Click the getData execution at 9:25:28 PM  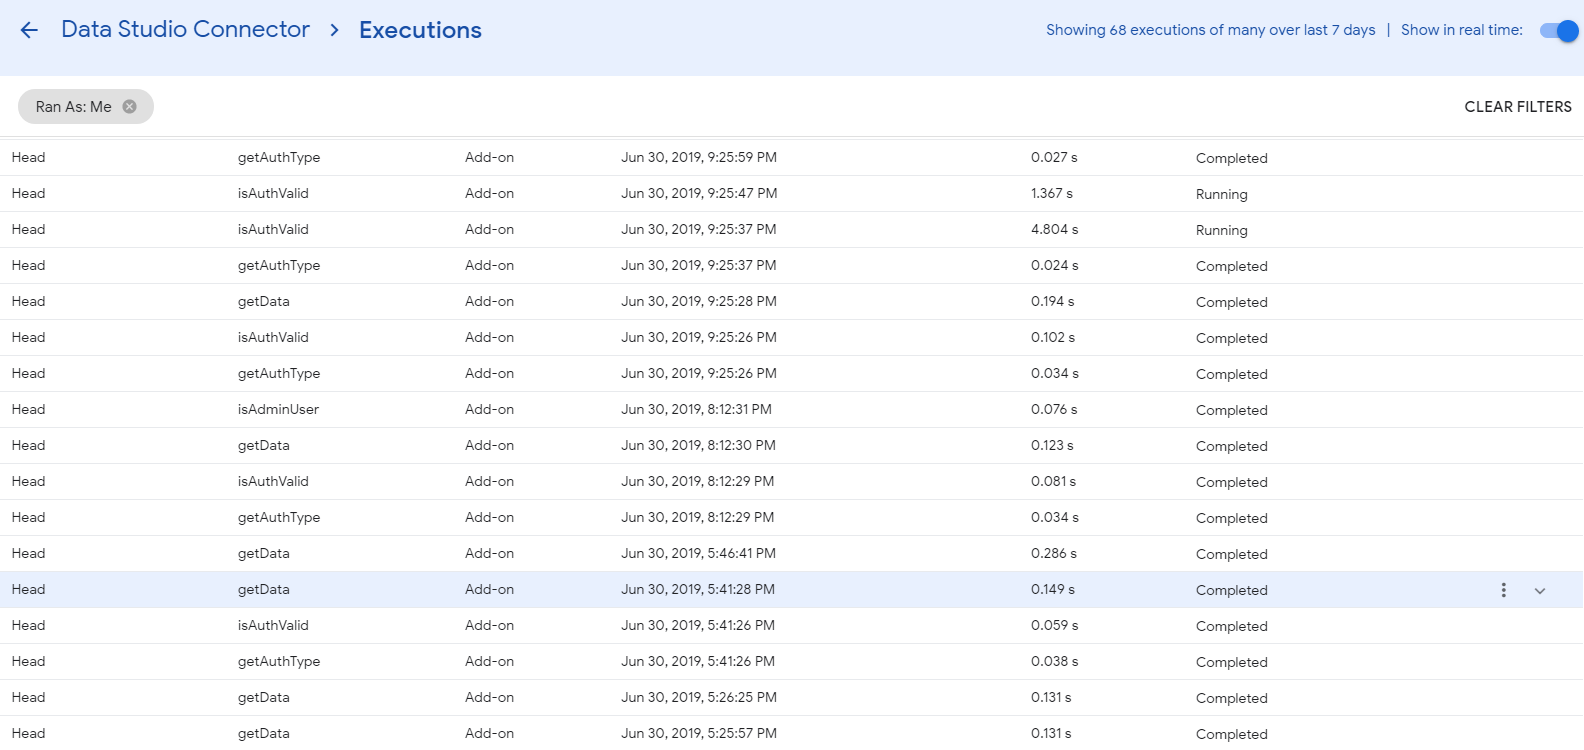[x=264, y=302]
